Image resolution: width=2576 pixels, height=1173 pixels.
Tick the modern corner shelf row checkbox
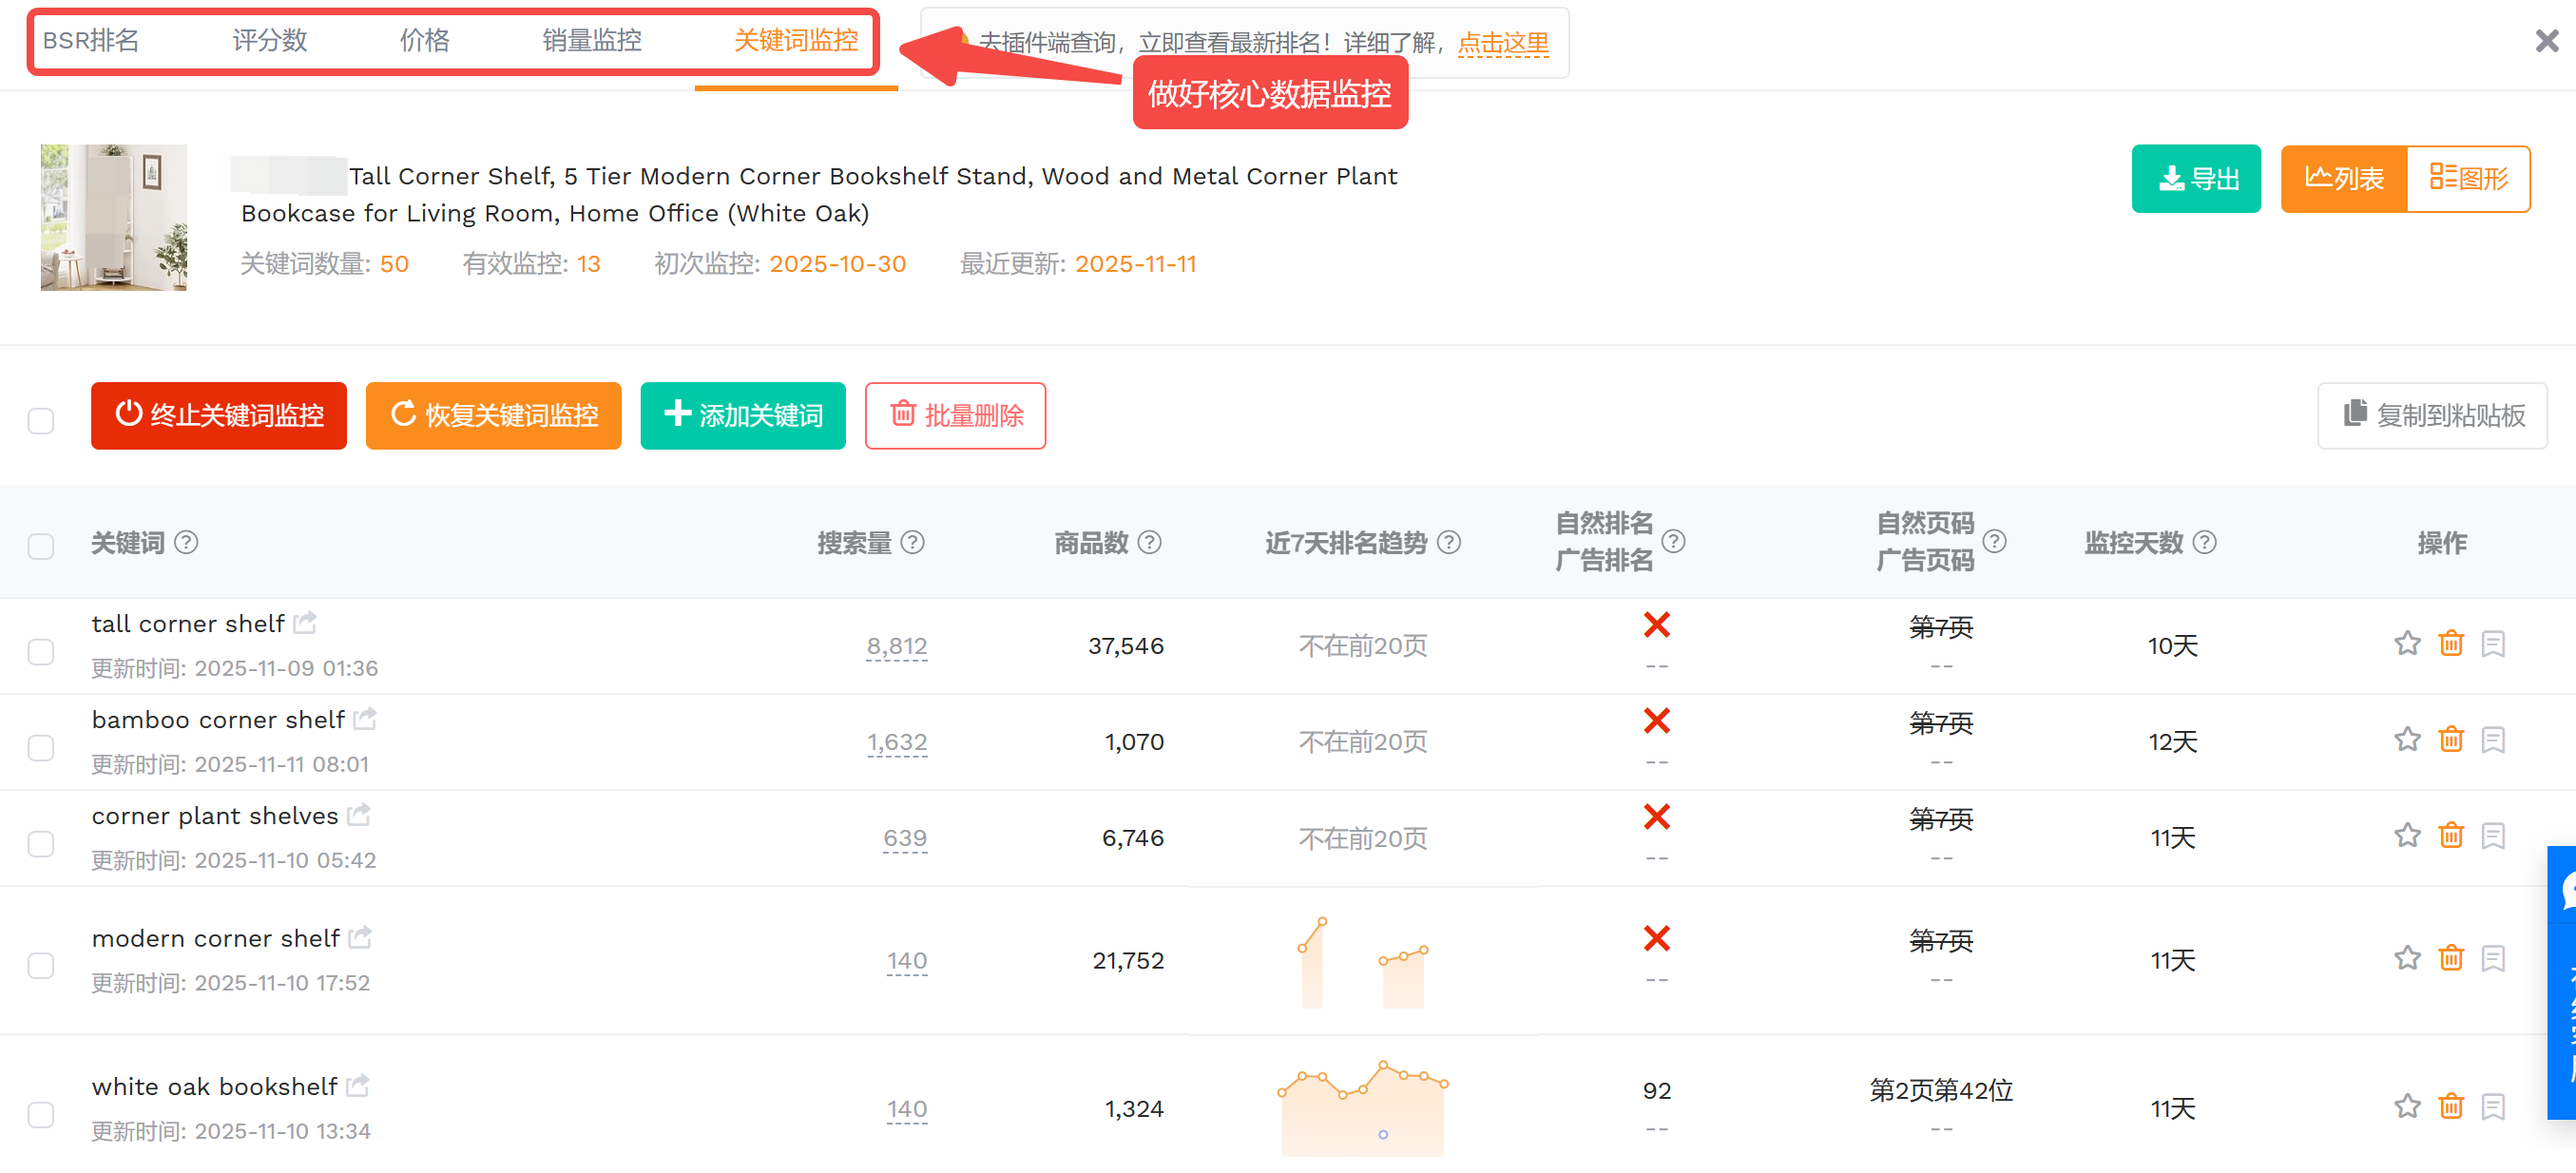pos(41,966)
